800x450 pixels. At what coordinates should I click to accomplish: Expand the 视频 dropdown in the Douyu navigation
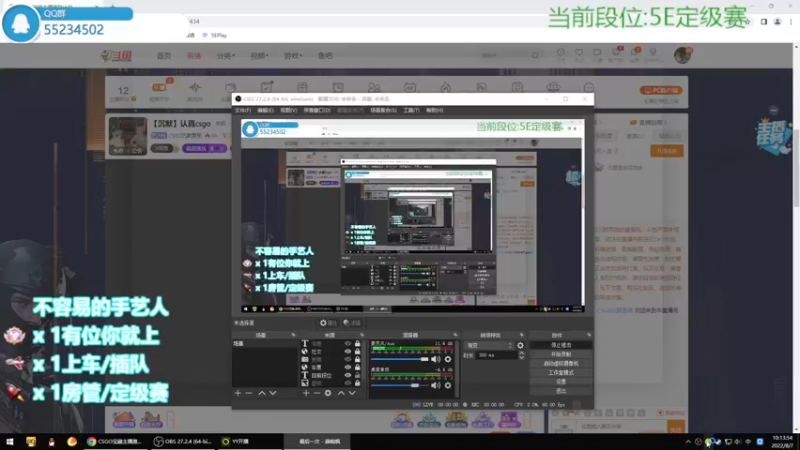259,56
